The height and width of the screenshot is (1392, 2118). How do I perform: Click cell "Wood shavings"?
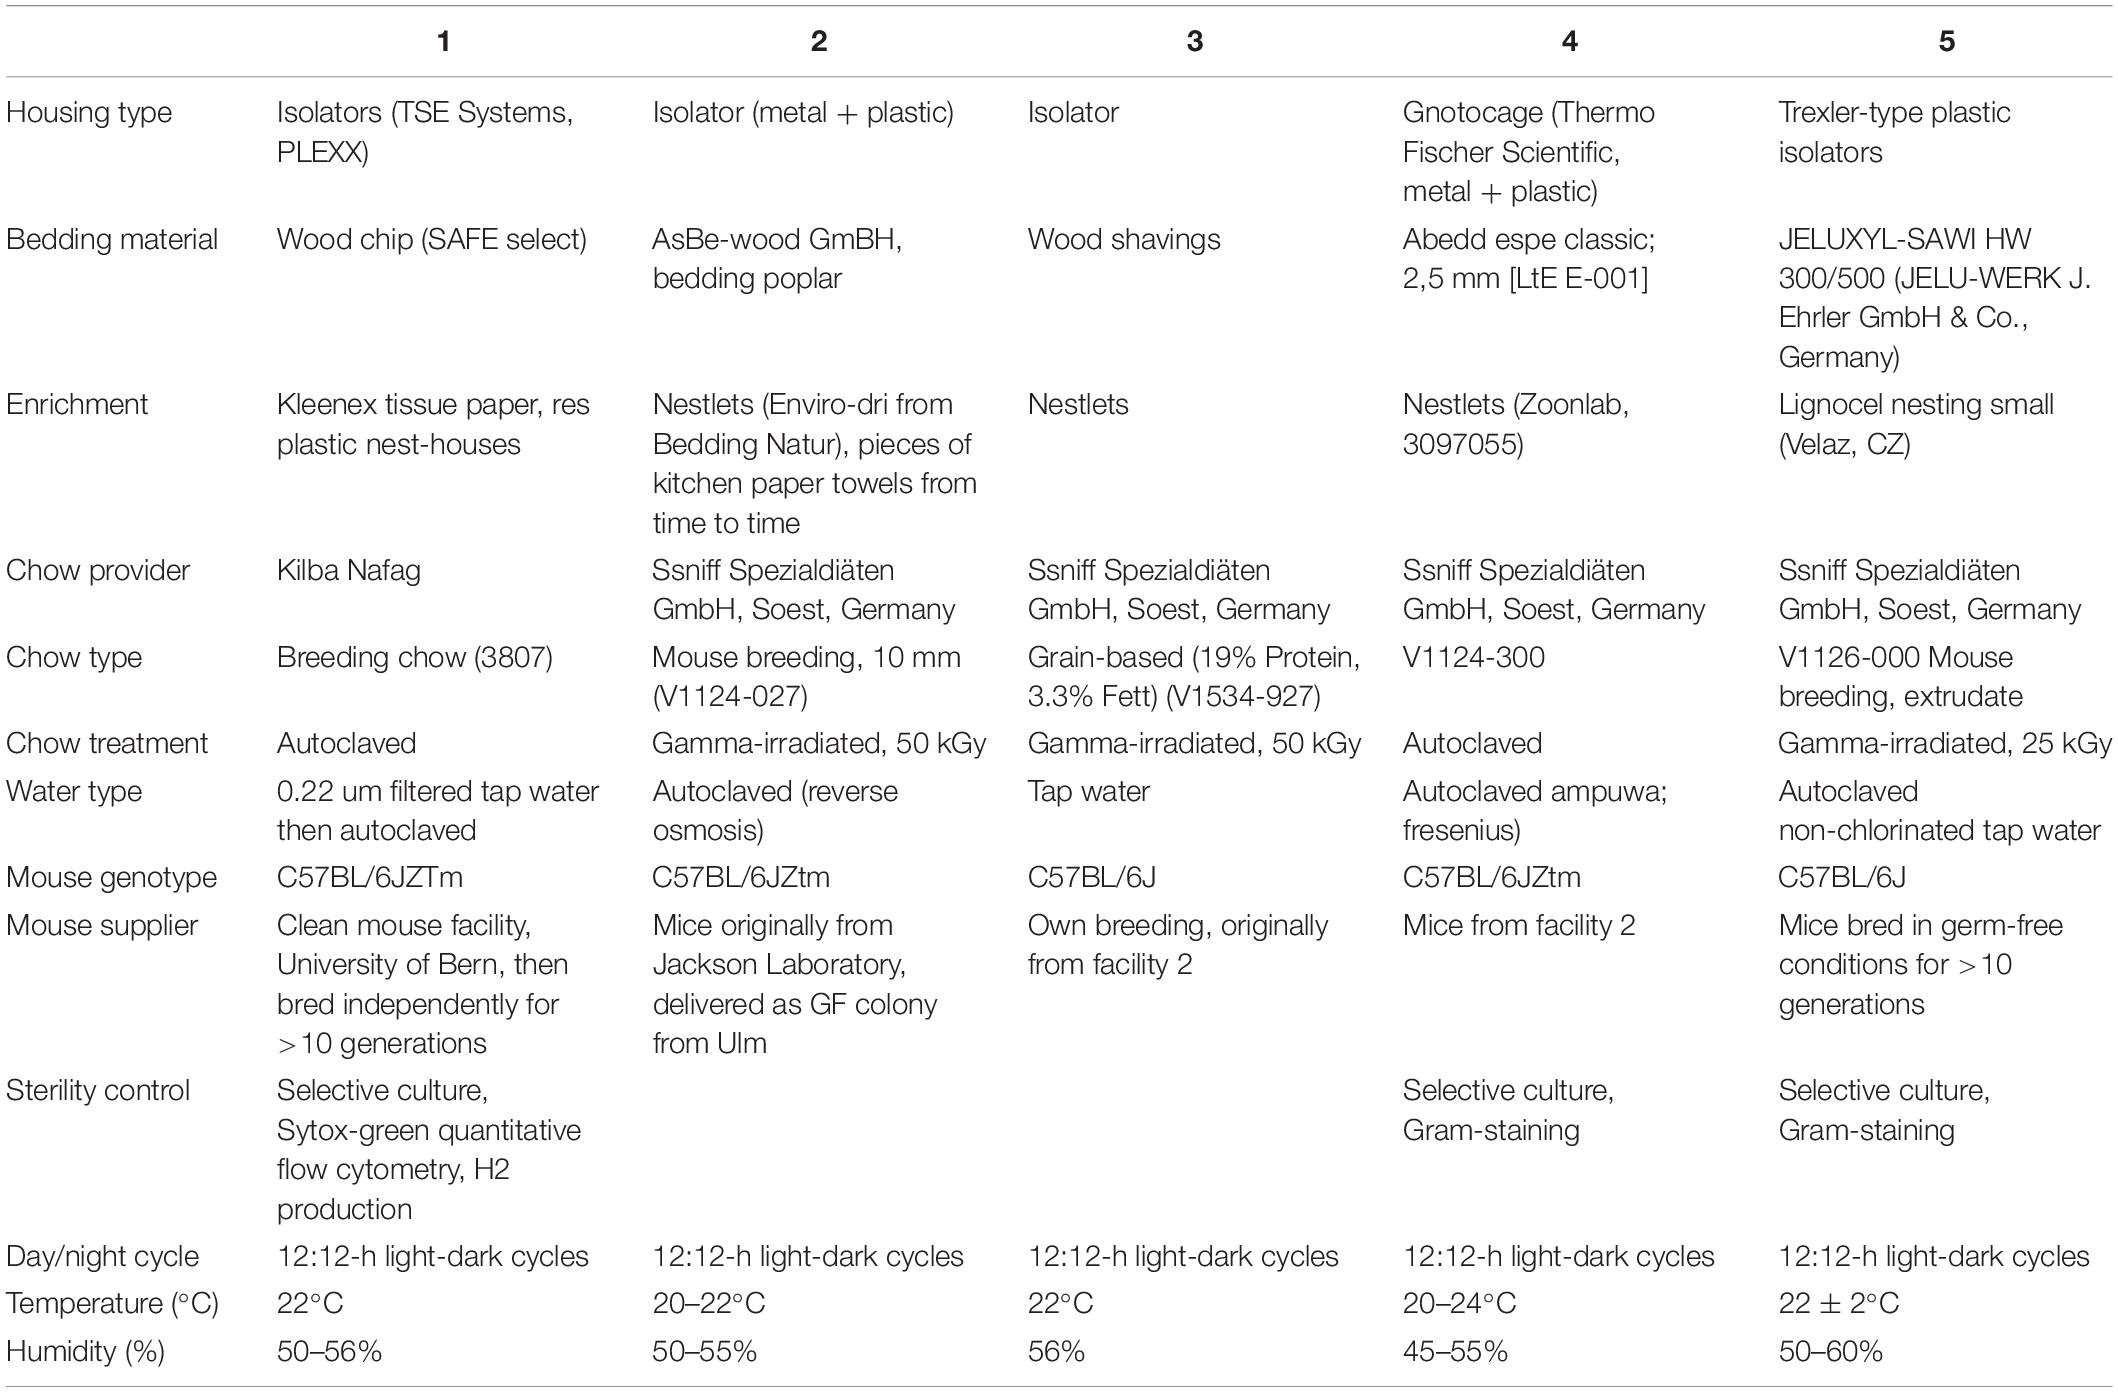coord(1124,240)
